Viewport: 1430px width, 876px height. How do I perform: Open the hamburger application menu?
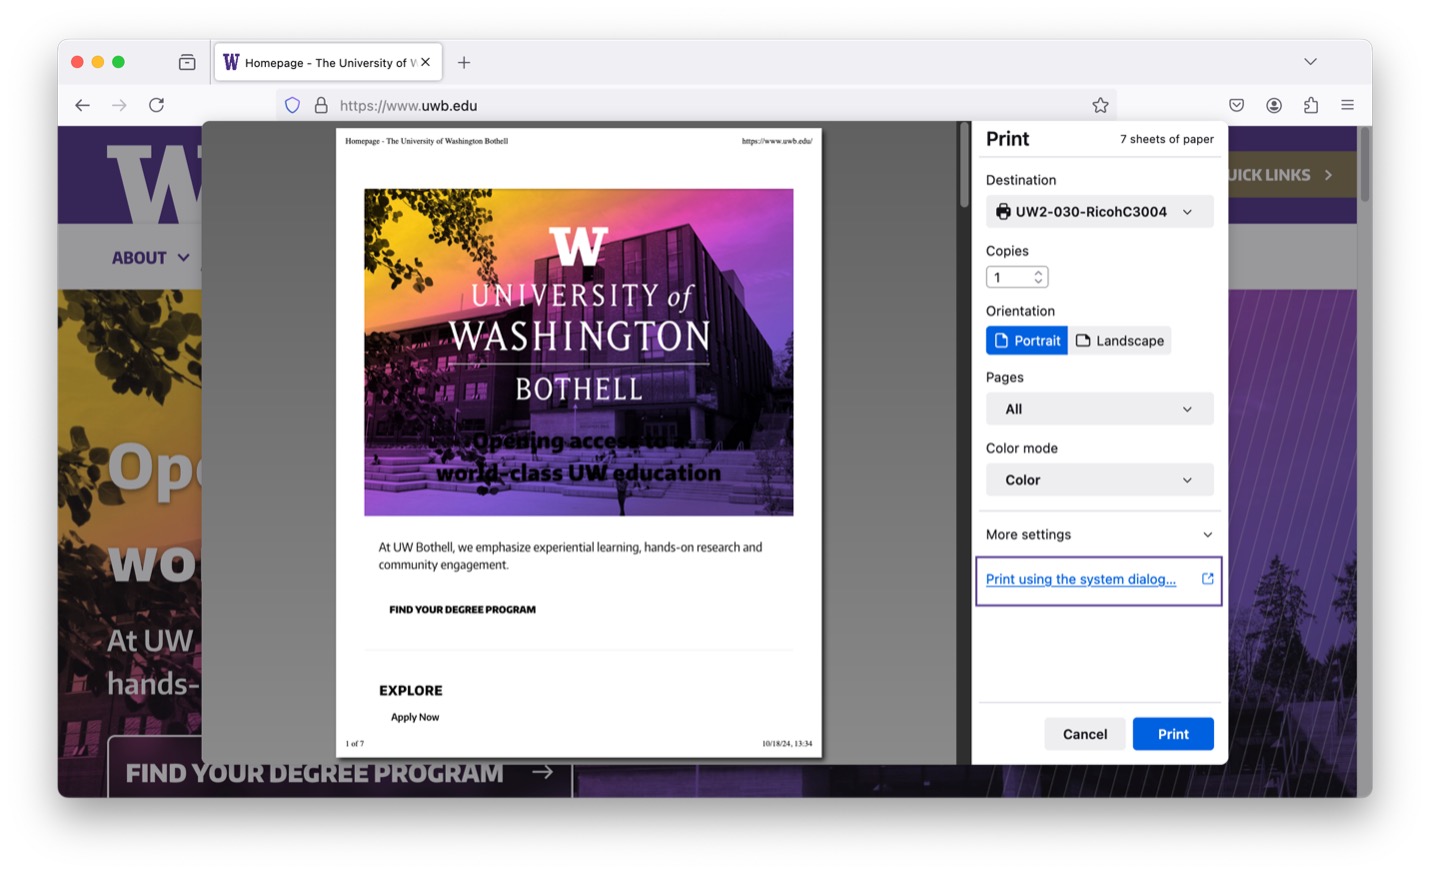tap(1348, 105)
